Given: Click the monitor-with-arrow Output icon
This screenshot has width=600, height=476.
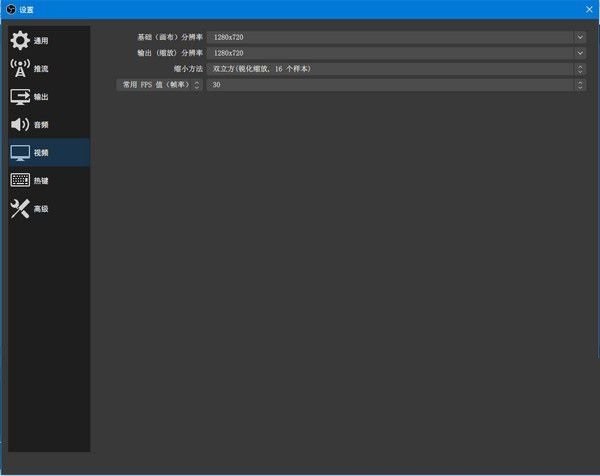Looking at the screenshot, I should (20, 97).
